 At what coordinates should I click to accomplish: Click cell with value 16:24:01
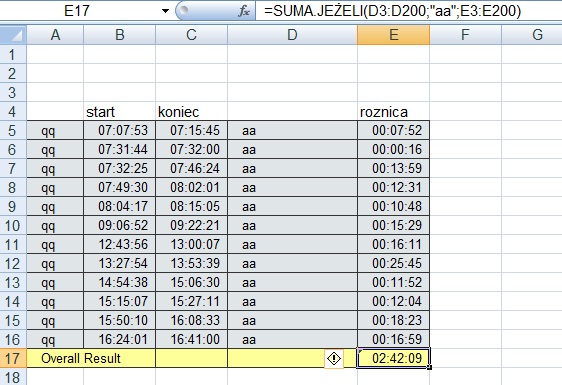tap(120, 339)
